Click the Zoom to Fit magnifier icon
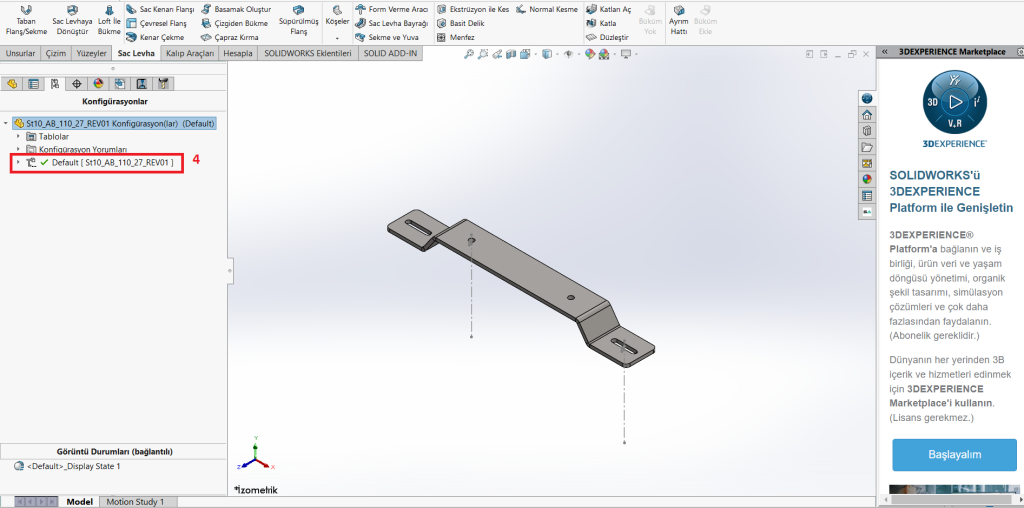1024x508 pixels. (x=469, y=54)
